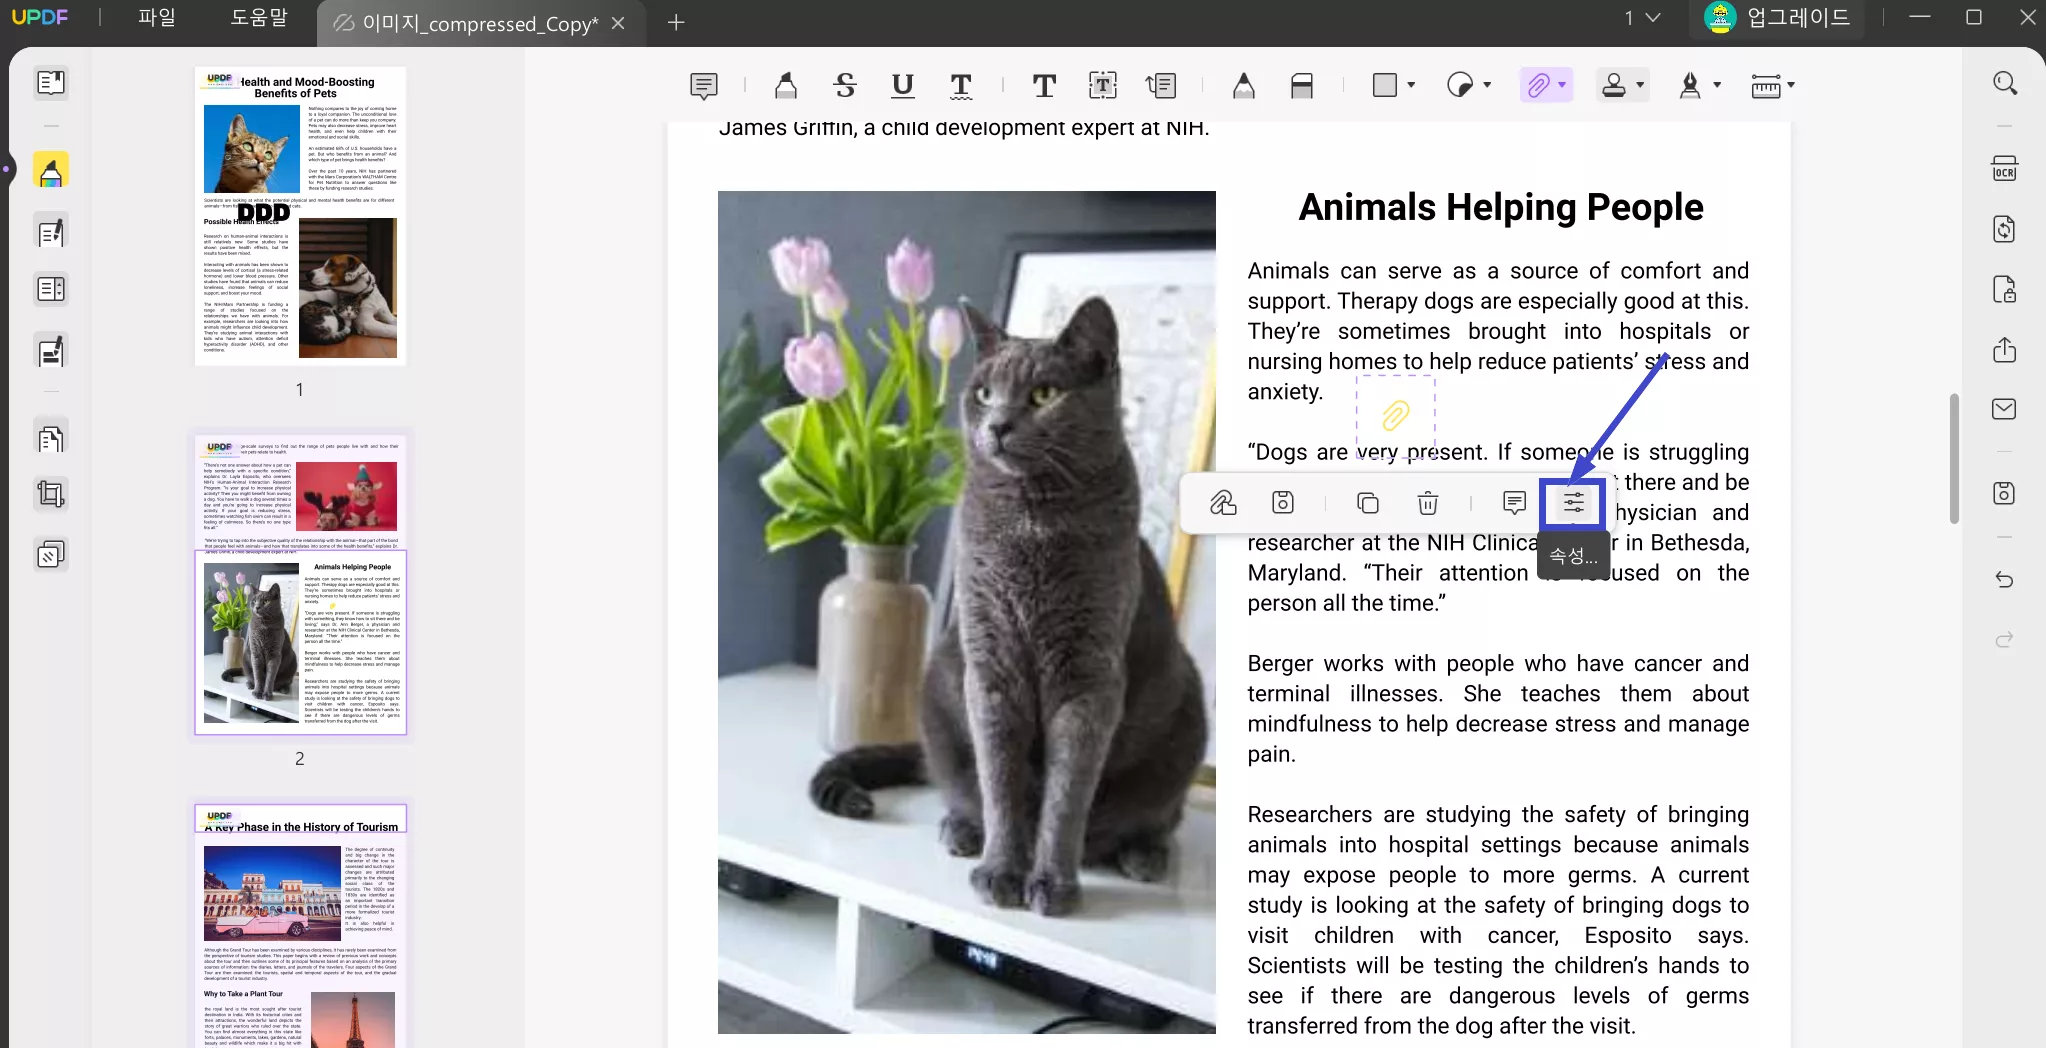2046x1048 pixels.
Task: Click the paperclip attachment annotation on page
Action: click(x=1396, y=415)
